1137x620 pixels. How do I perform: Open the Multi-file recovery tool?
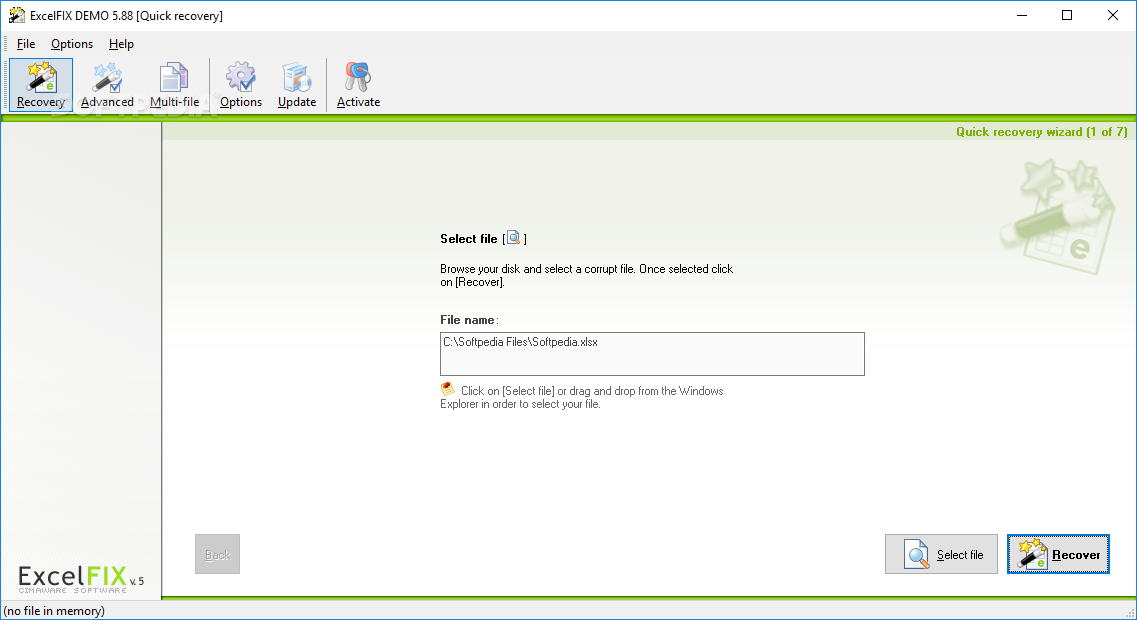(174, 85)
